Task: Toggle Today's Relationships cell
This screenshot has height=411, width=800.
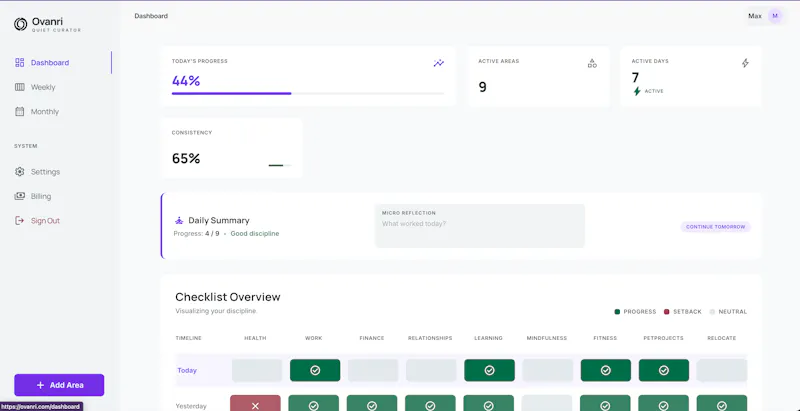Action: pos(431,370)
